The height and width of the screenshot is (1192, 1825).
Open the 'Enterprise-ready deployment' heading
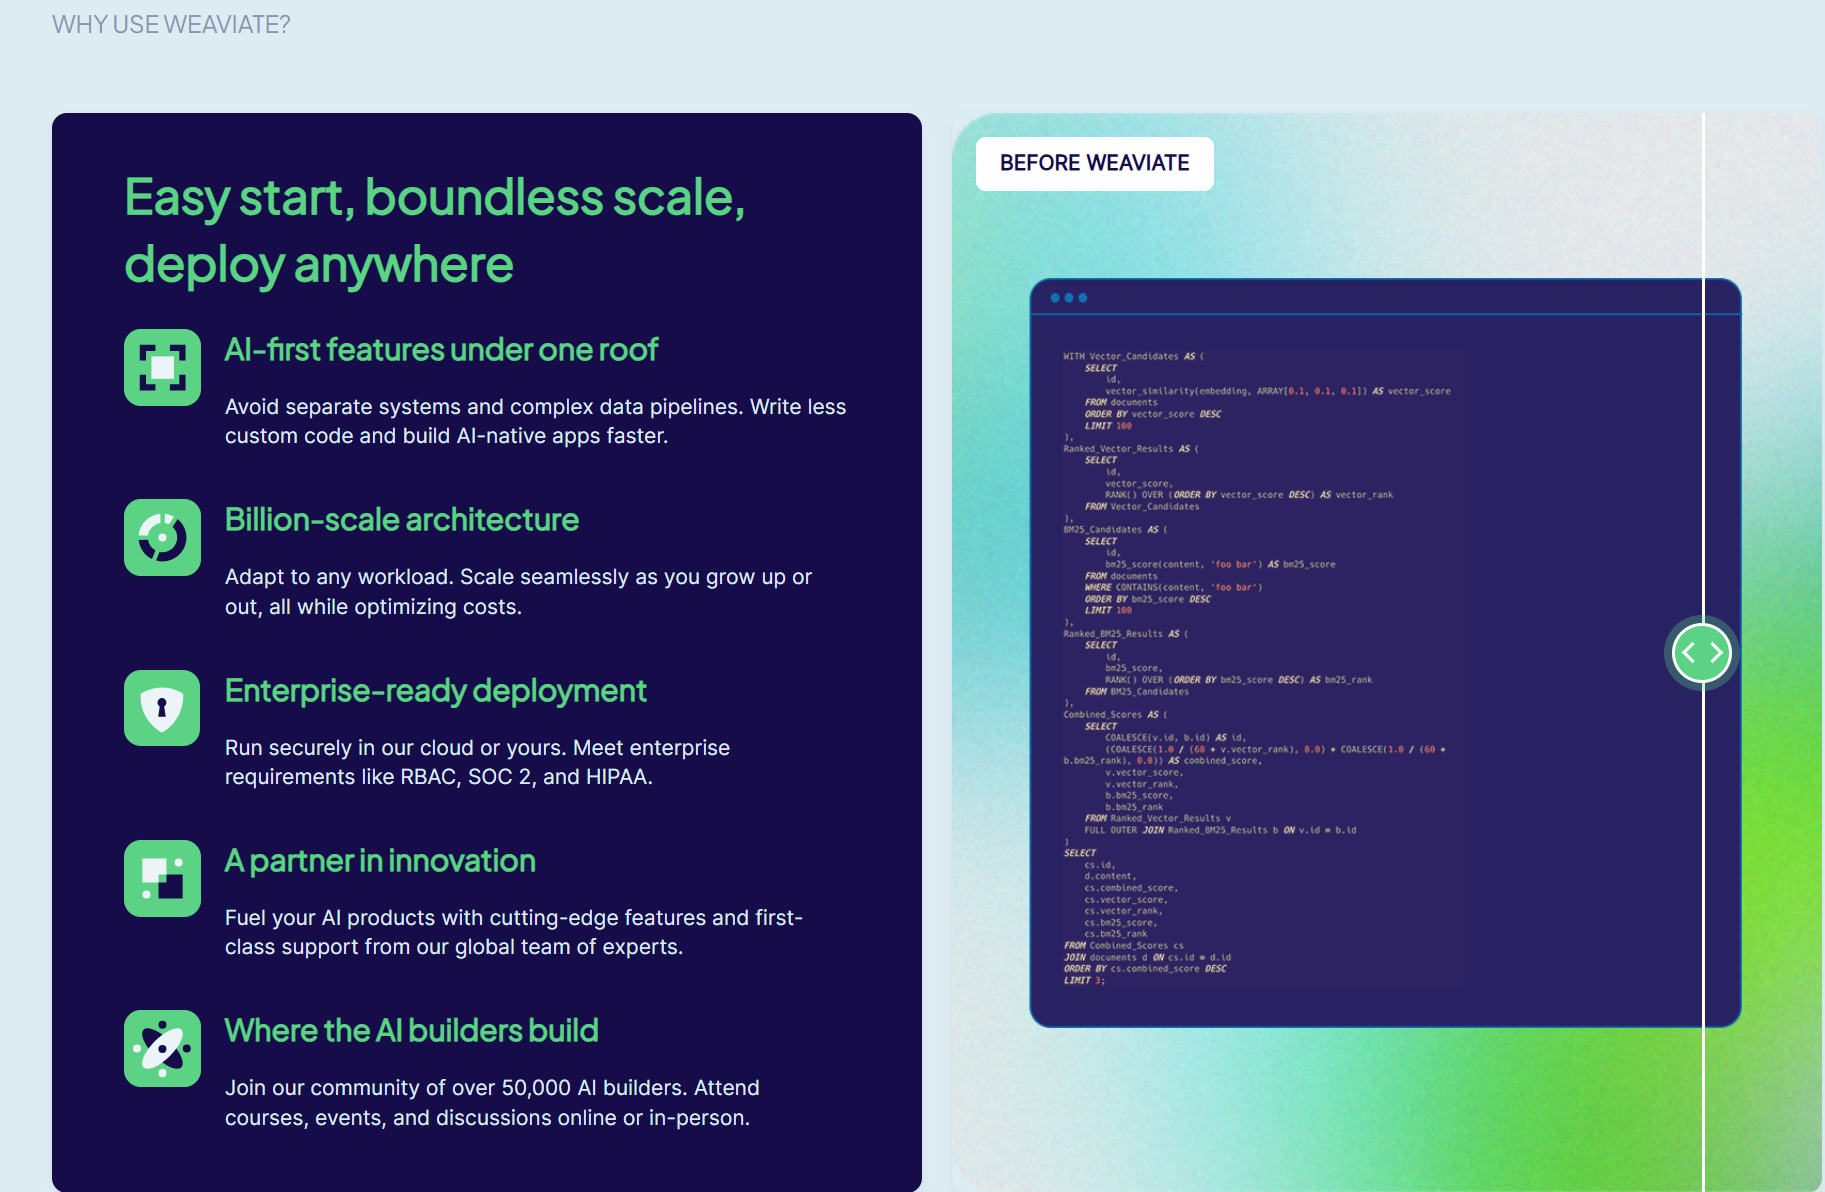[435, 691]
